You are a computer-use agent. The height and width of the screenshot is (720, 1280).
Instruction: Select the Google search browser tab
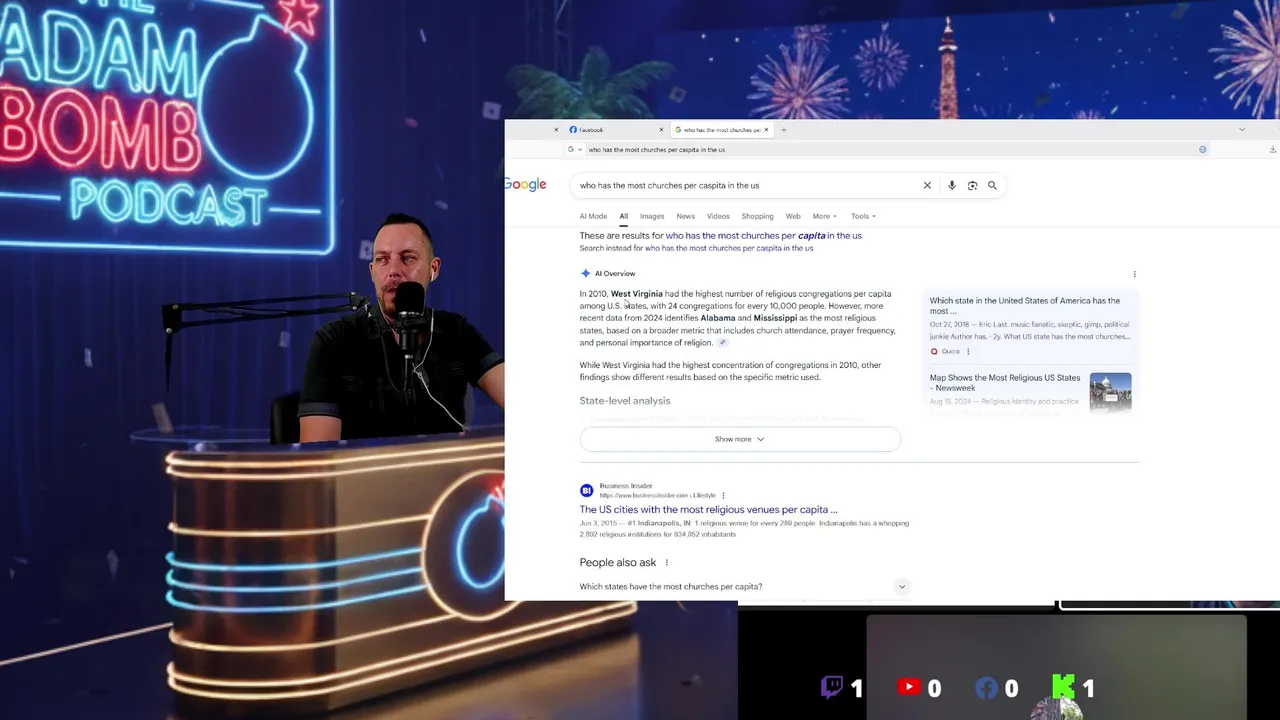[721, 130]
